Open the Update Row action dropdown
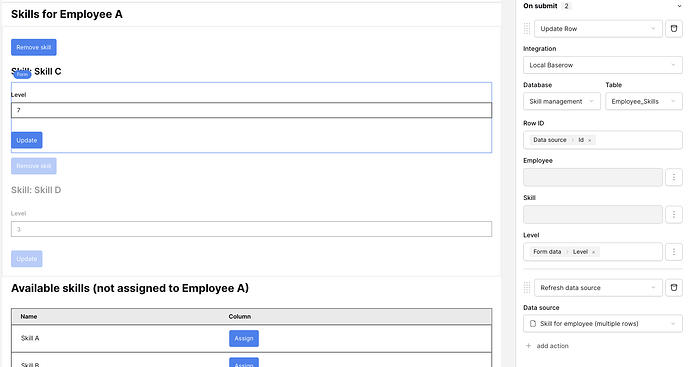690x367 pixels. click(x=598, y=29)
